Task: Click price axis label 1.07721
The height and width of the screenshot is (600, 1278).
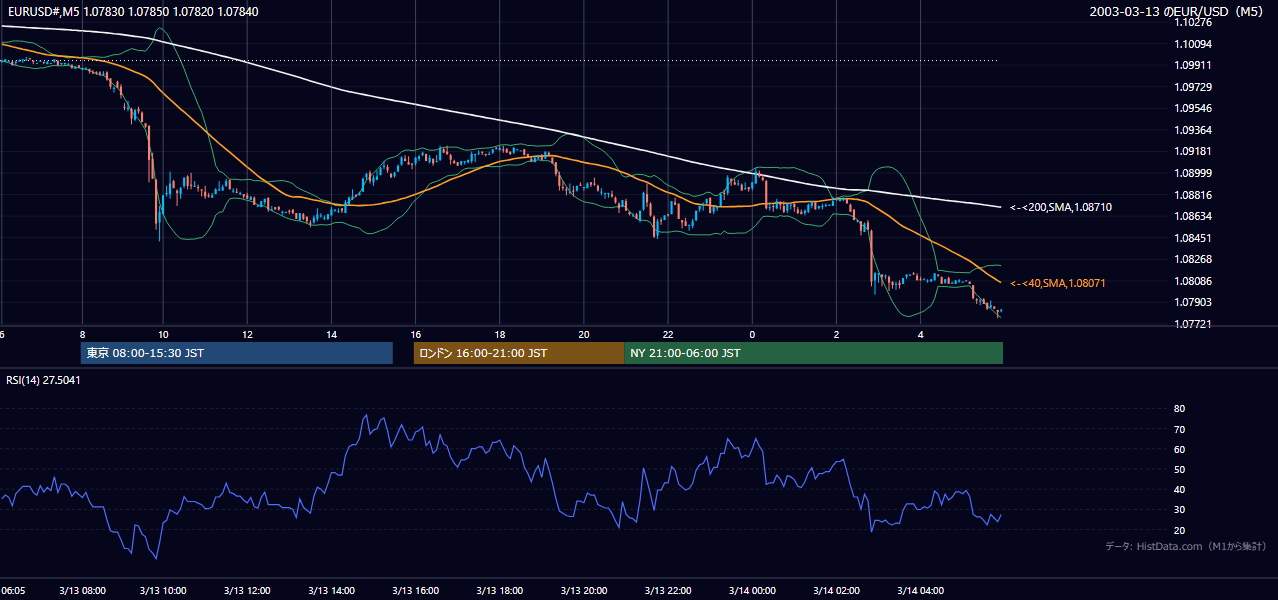Action: pos(1193,324)
